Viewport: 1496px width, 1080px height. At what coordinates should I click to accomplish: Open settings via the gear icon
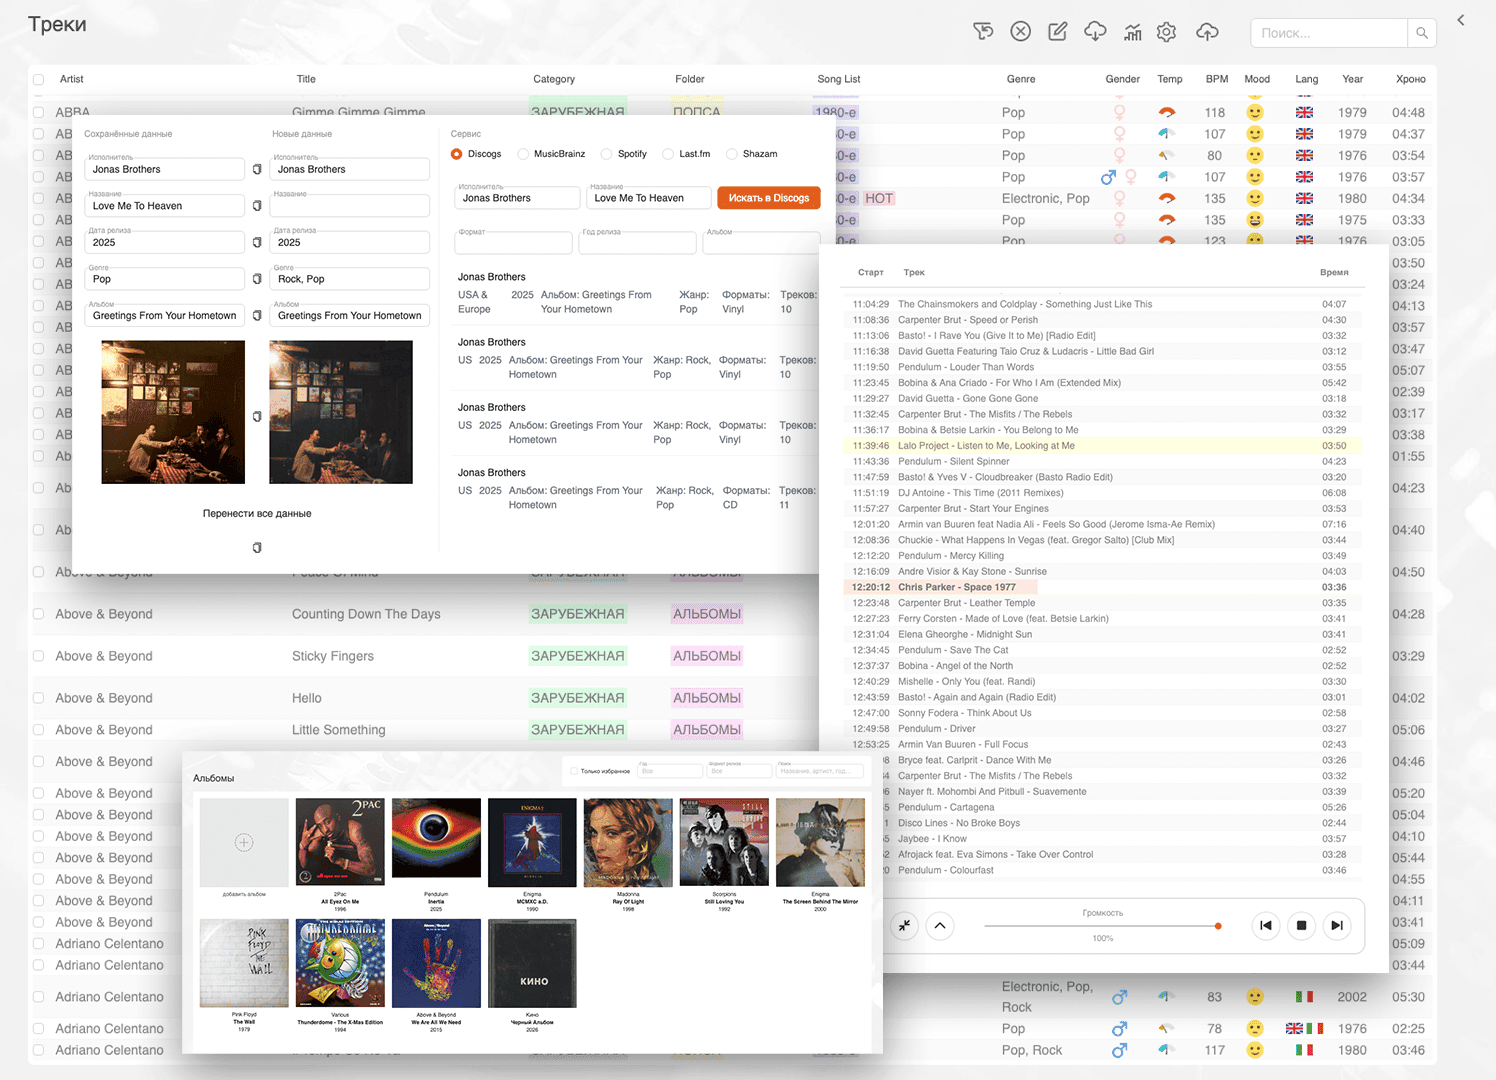[1166, 32]
